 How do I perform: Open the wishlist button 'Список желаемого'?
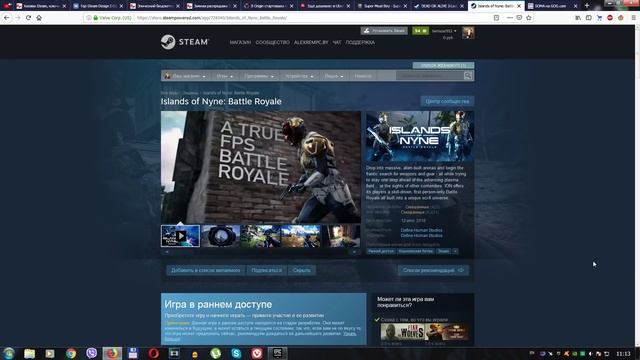(443, 65)
